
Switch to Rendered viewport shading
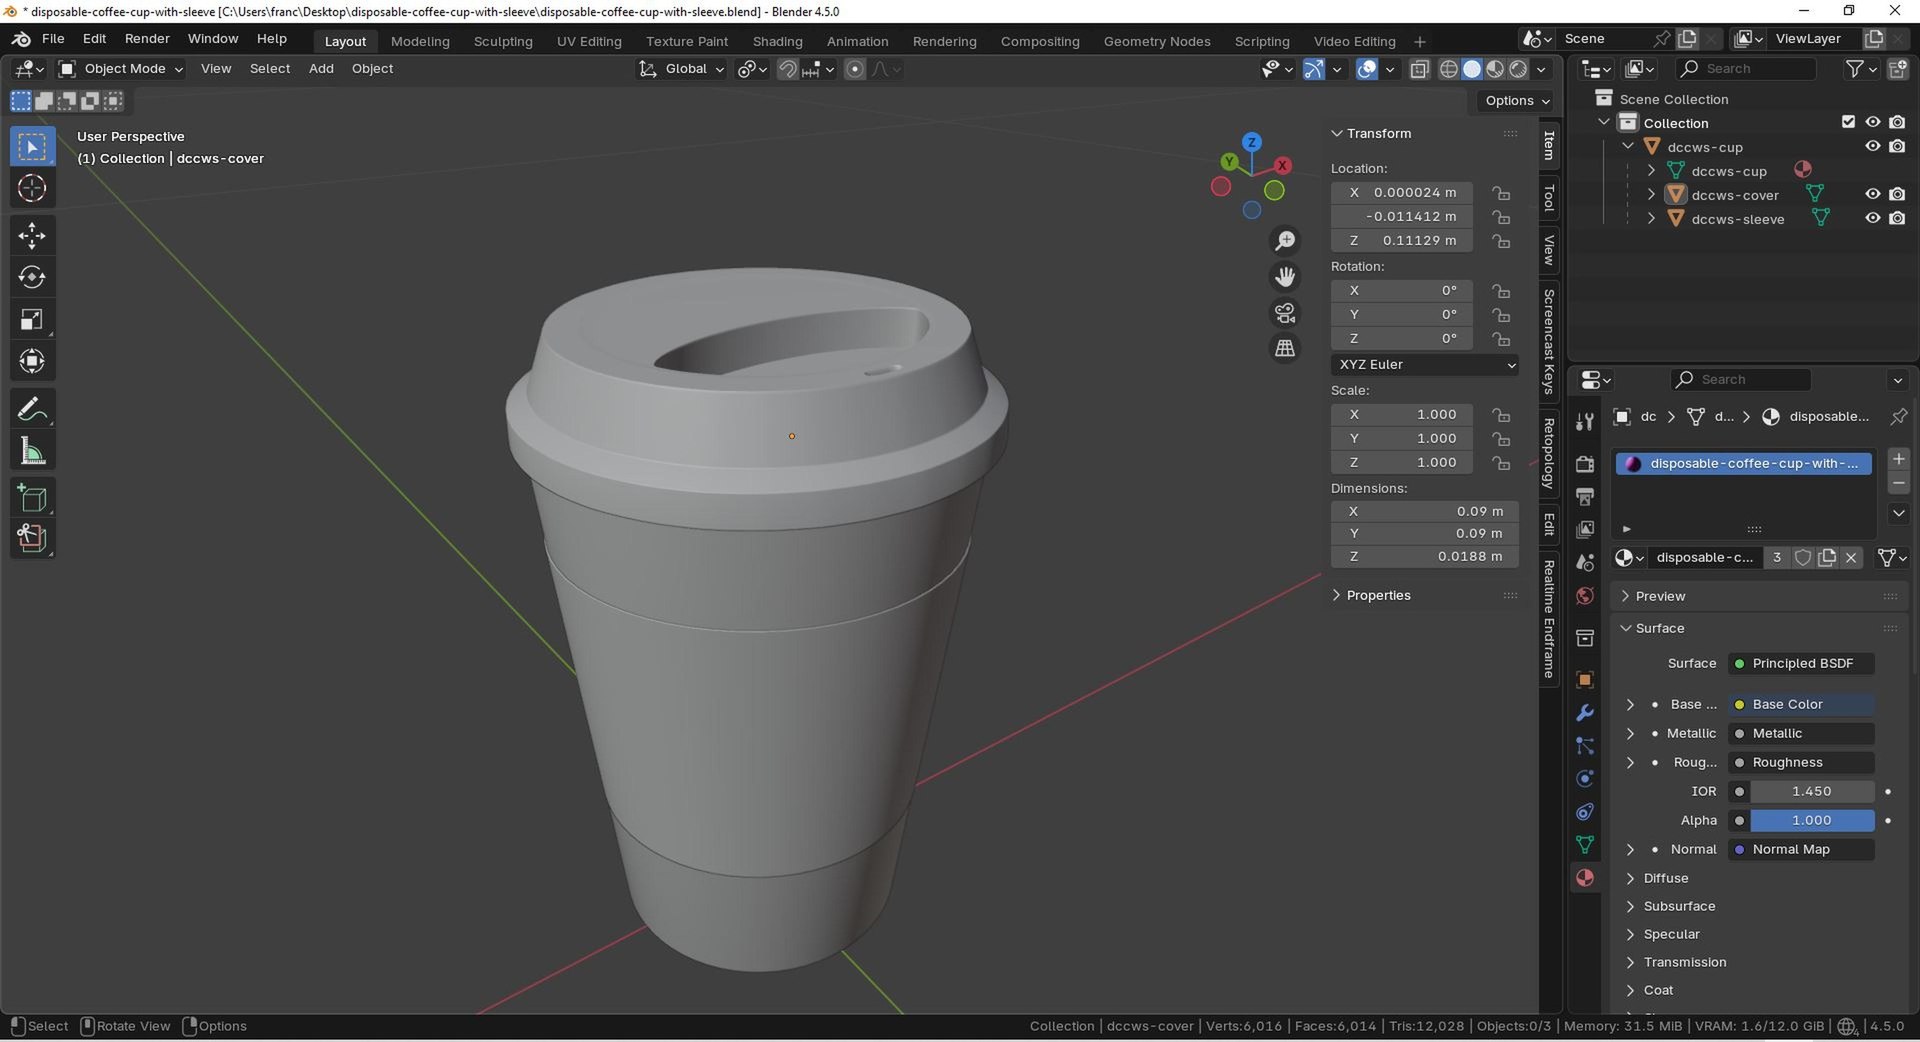coord(1518,69)
